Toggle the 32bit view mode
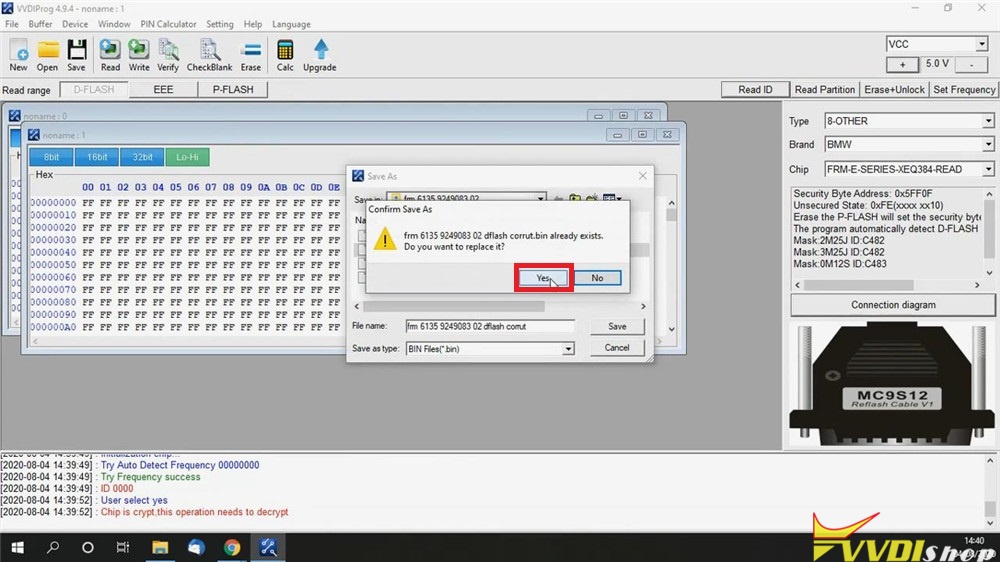Viewport: 1000px width, 562px height. point(142,157)
